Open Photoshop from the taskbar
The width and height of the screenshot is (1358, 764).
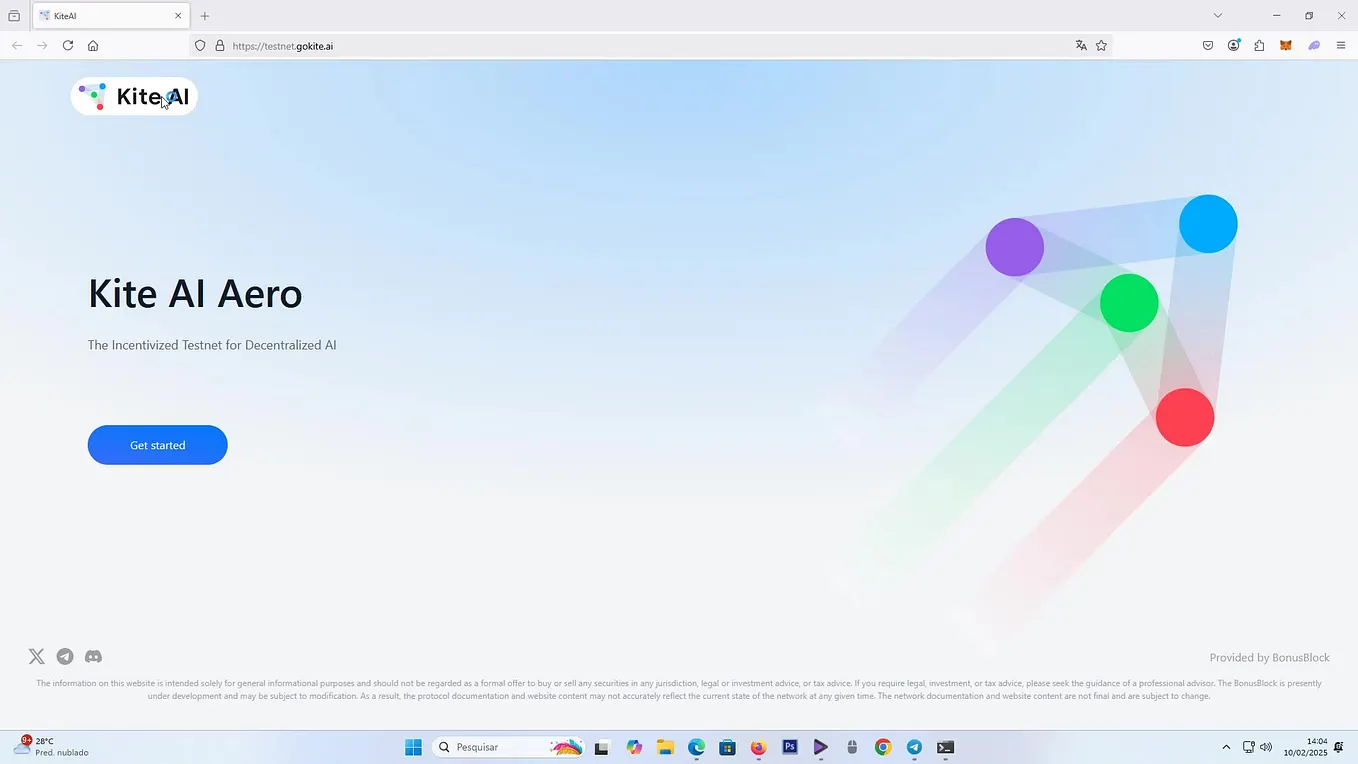(x=789, y=747)
